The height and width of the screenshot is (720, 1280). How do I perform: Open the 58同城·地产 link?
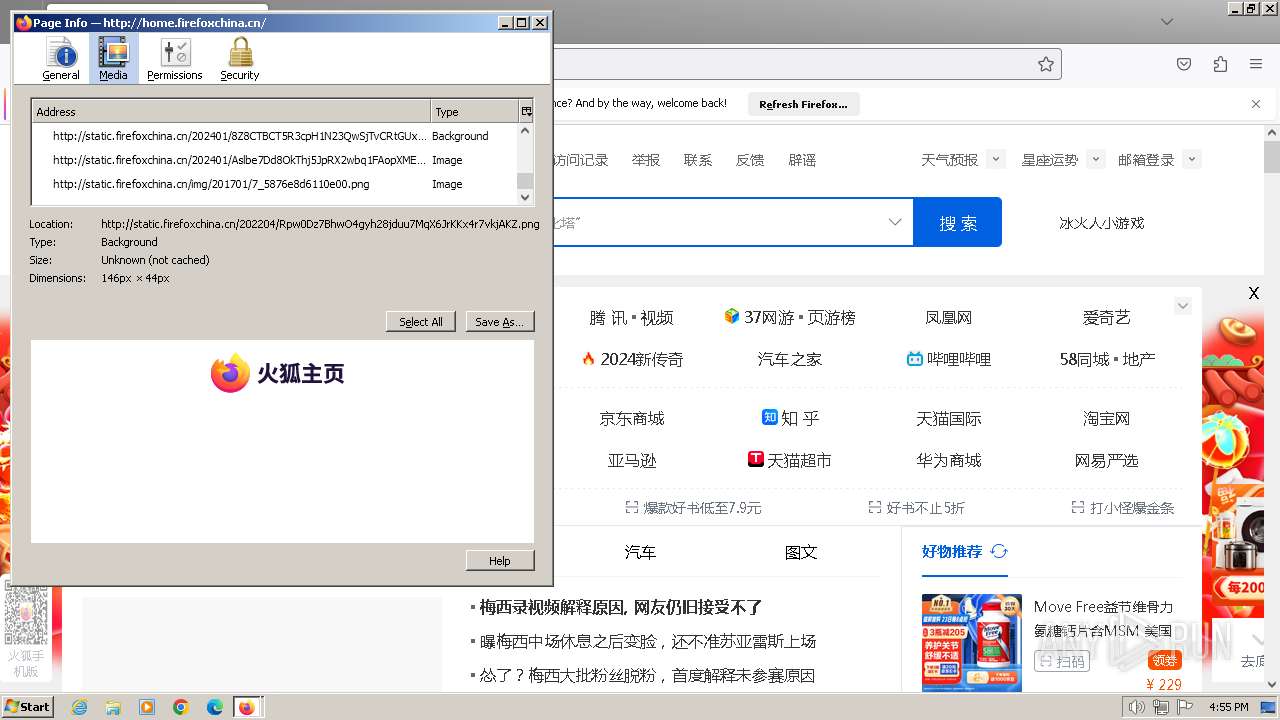click(1107, 359)
